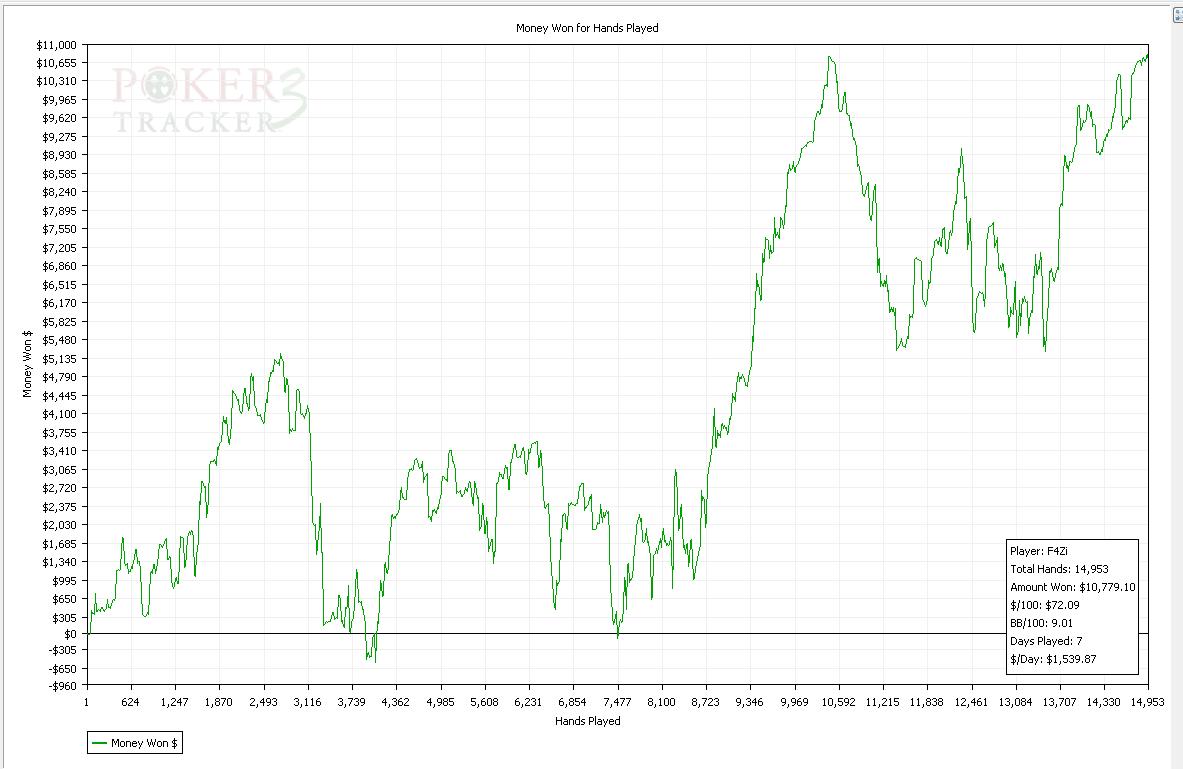Click the partially visible button at top-right corner
The image size is (1183, 769).
point(1177,15)
